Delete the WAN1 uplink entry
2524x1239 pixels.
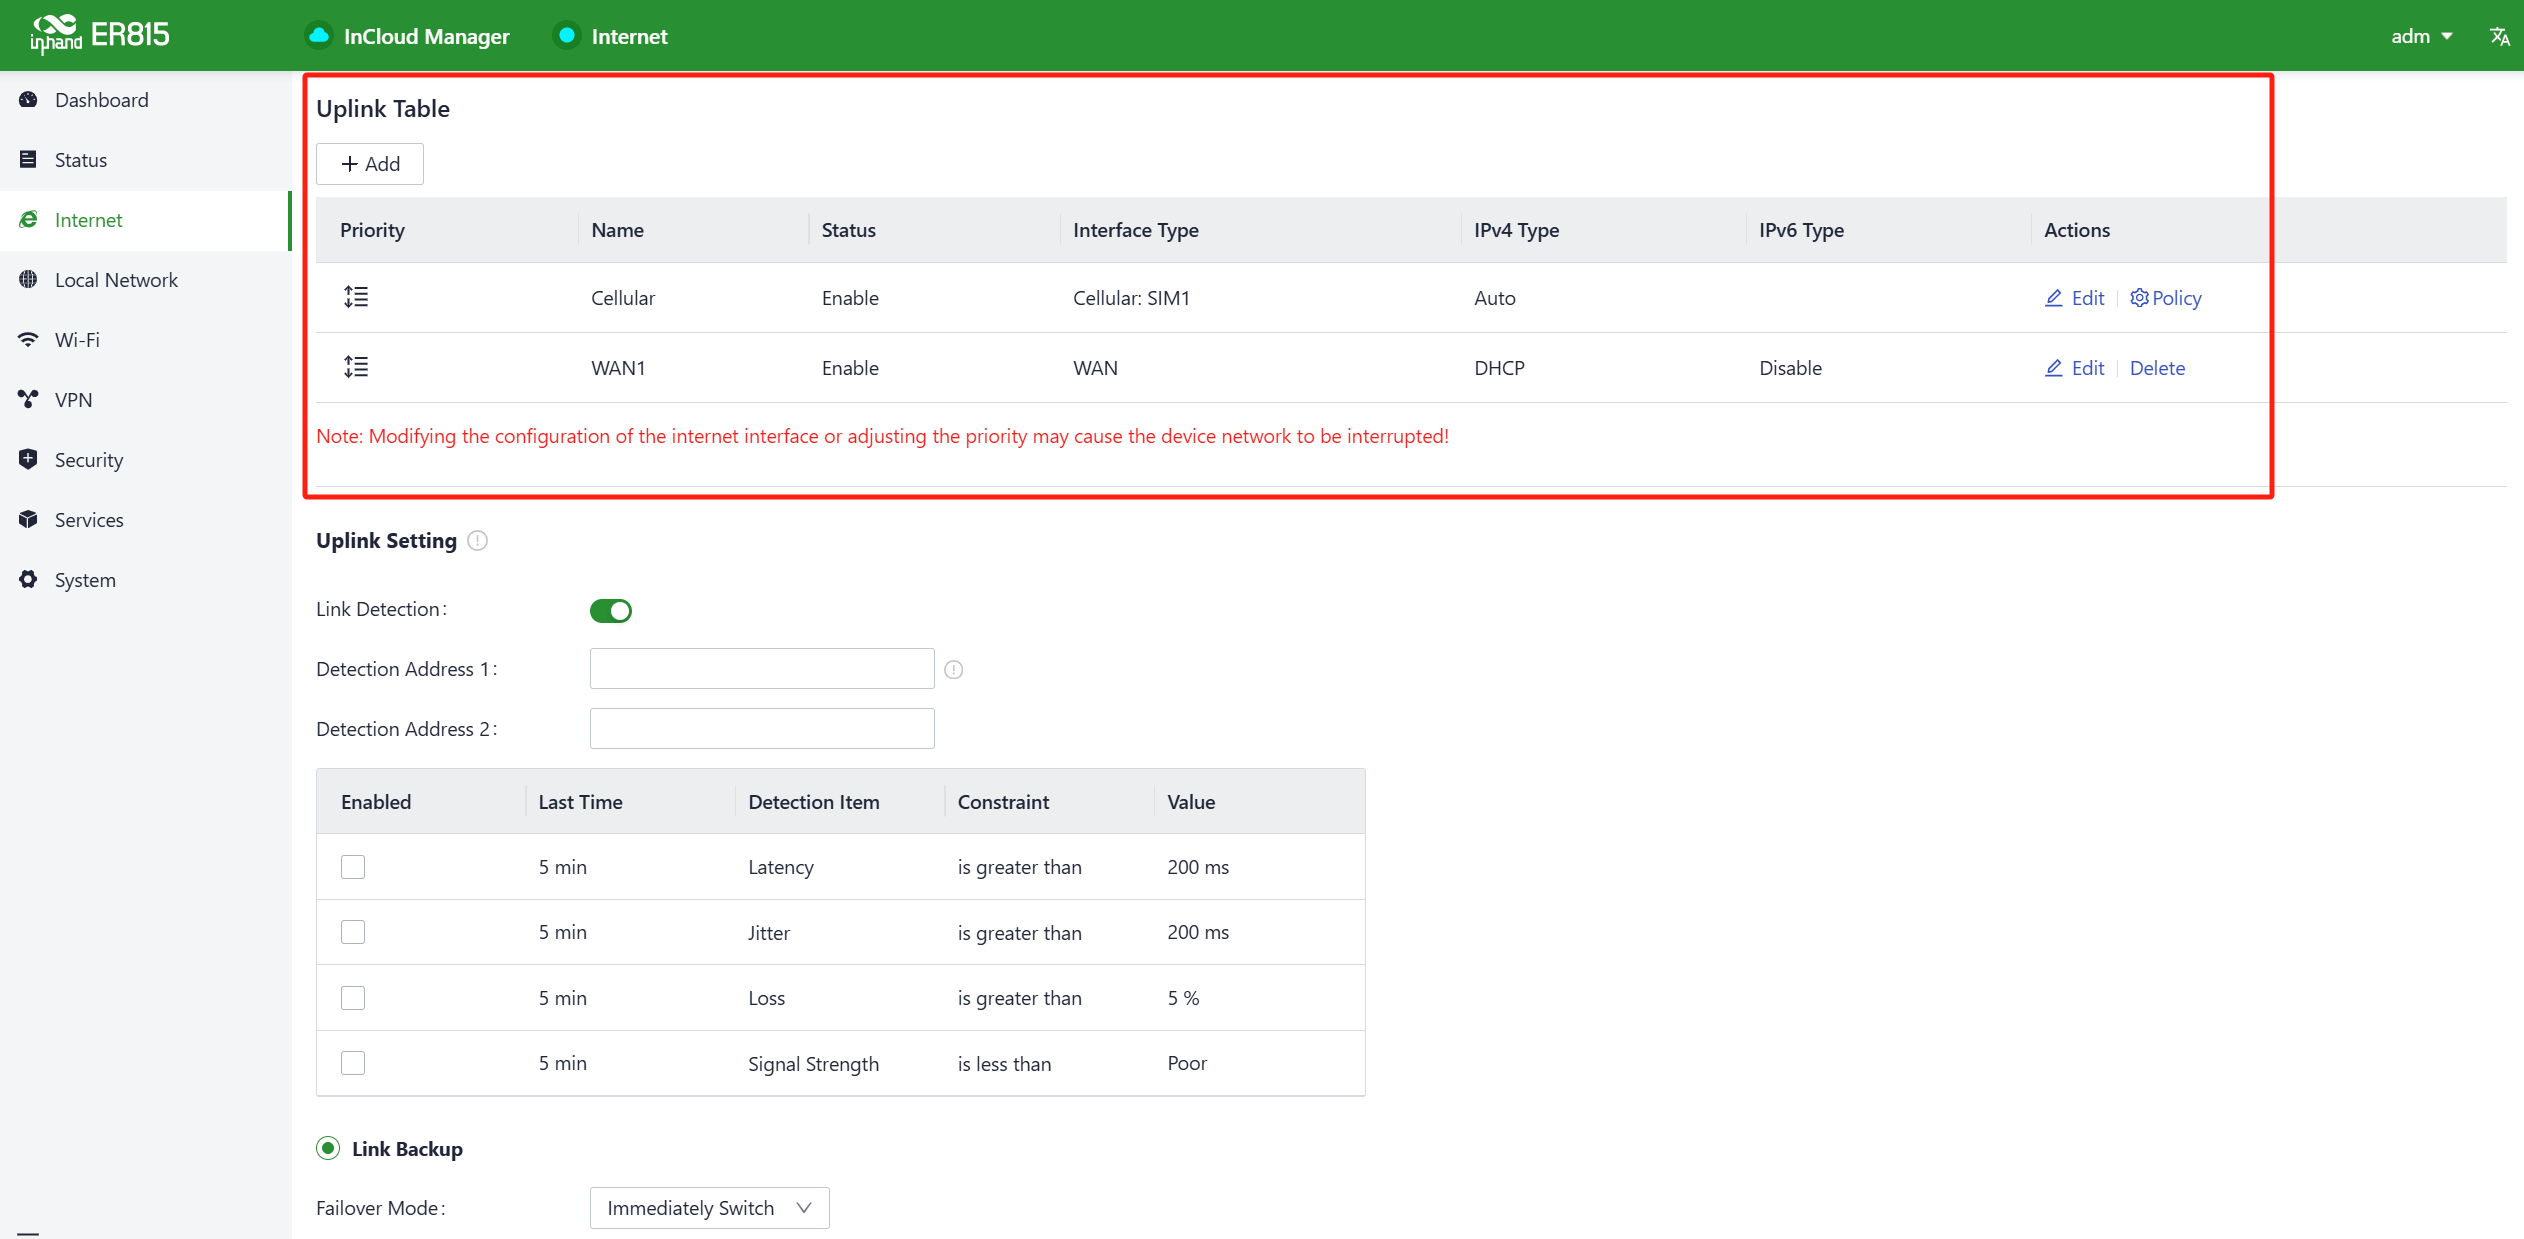(2157, 368)
